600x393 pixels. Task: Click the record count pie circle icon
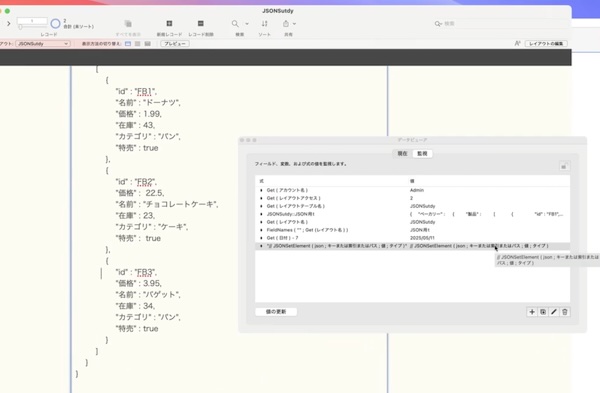55,24
